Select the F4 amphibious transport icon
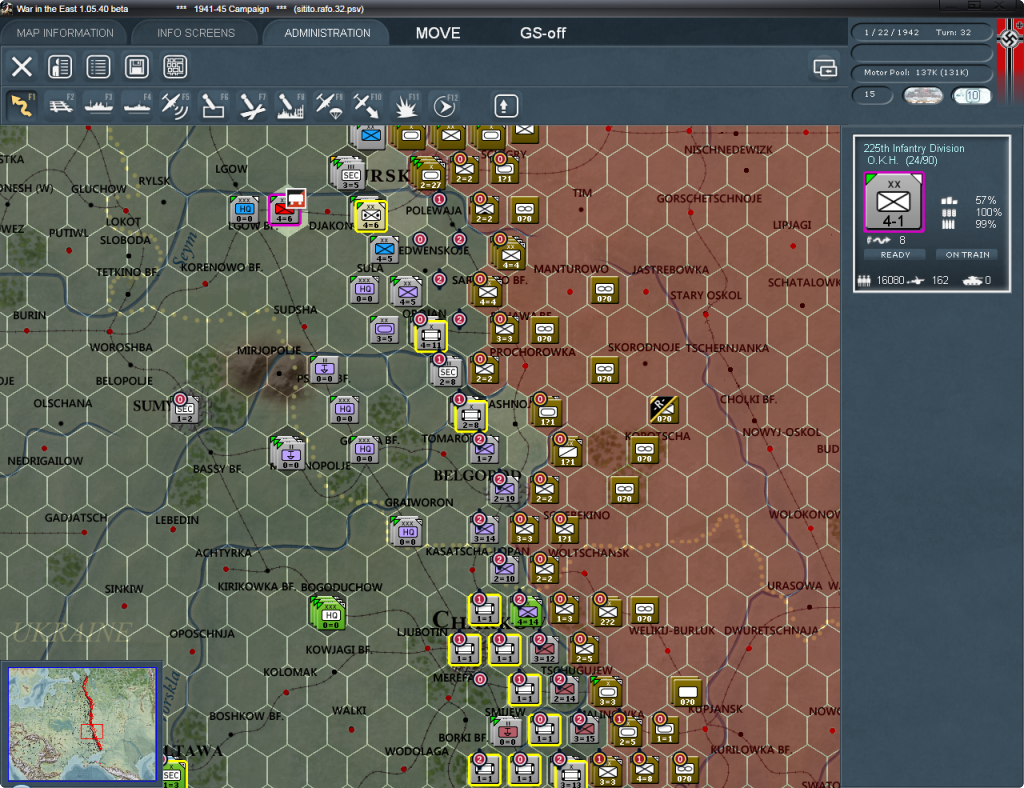The width and height of the screenshot is (1024, 788). click(x=137, y=105)
